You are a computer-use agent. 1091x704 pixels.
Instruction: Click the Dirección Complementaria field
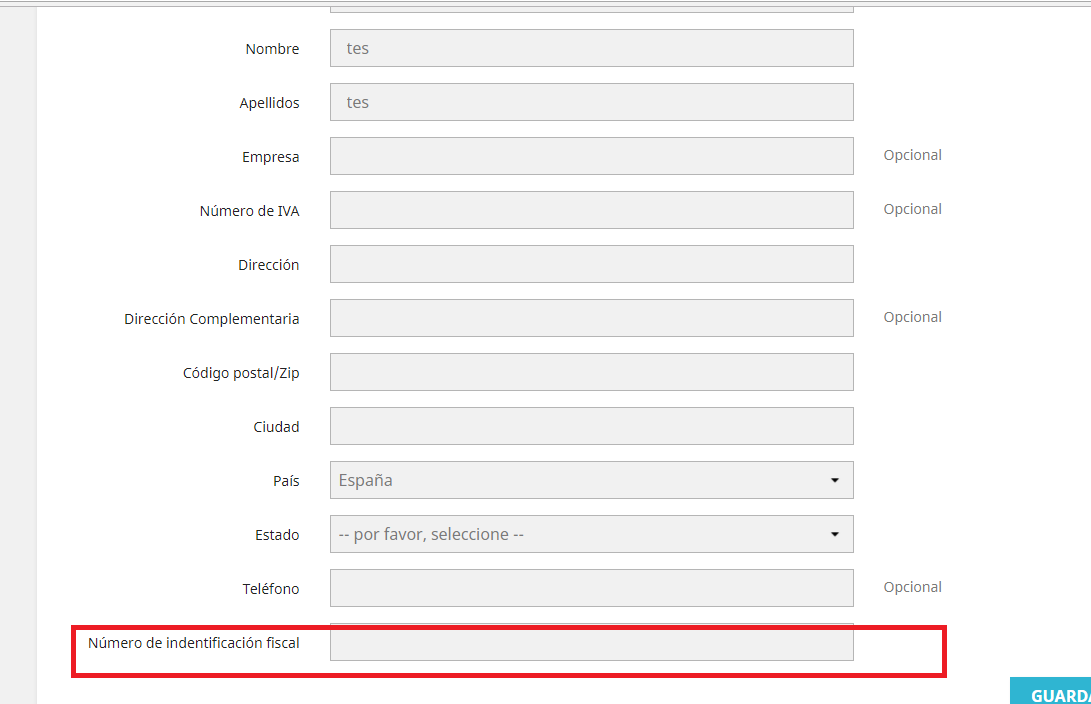click(x=591, y=318)
